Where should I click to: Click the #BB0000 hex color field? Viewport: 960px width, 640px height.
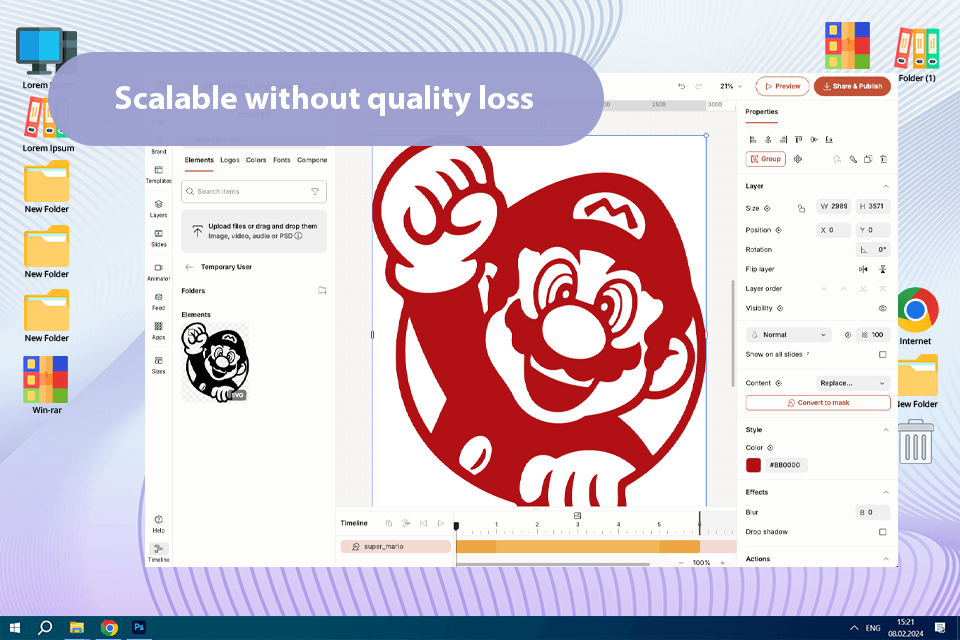786,465
